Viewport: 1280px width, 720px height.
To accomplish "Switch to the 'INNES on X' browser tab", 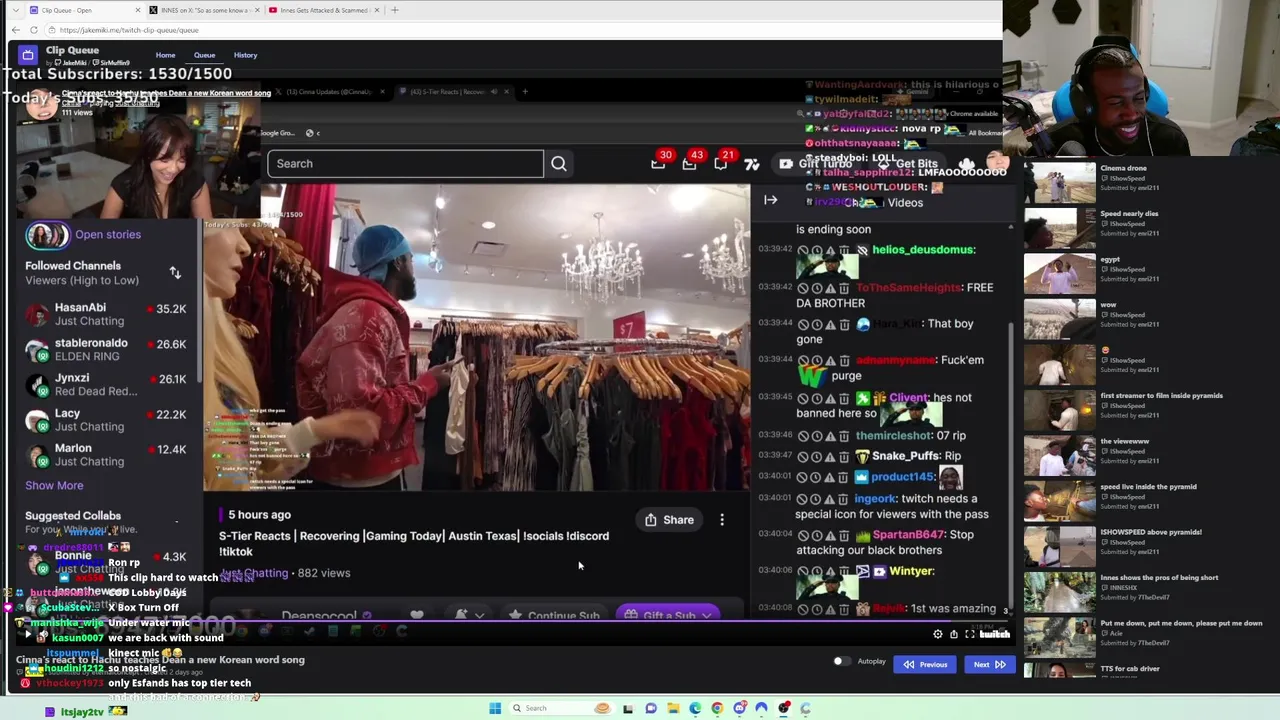I will click(x=205, y=10).
